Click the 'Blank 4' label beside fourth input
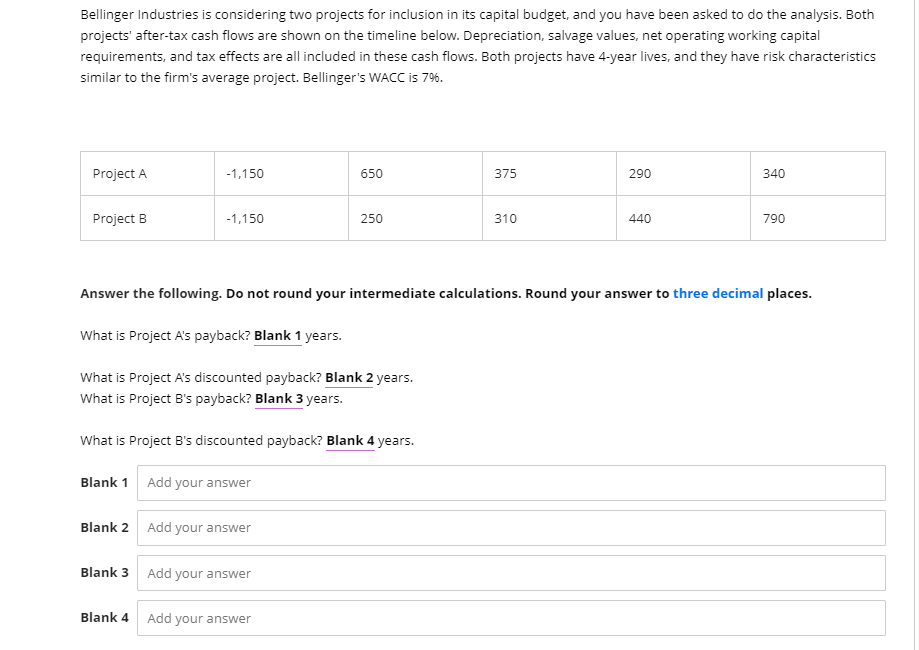Image resolution: width=919 pixels, height=650 pixels. tap(104, 618)
